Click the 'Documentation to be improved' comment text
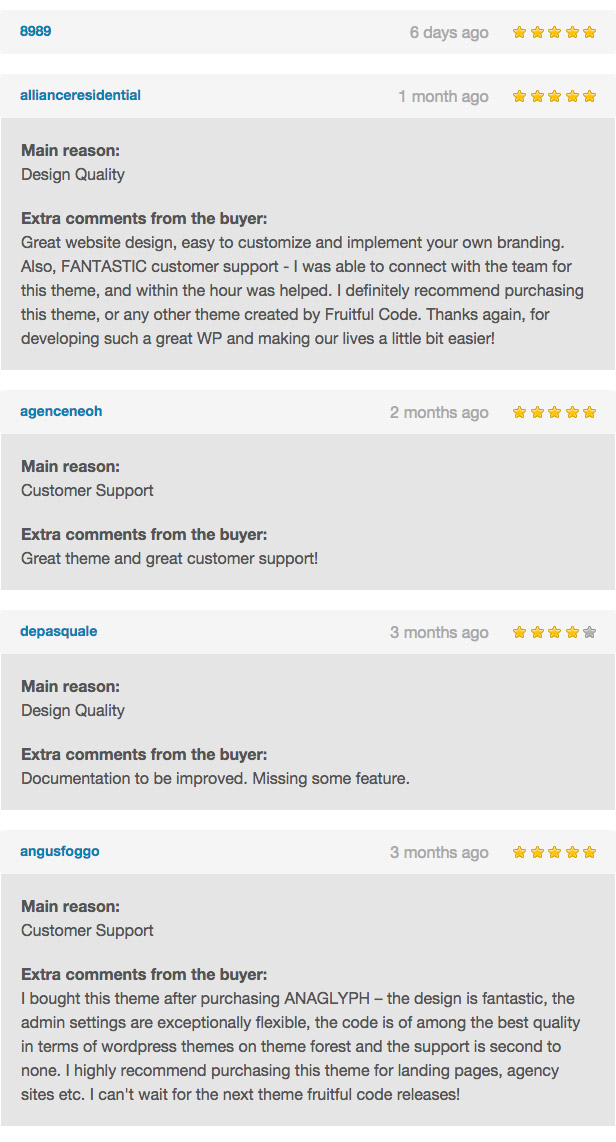This screenshot has width=616, height=1142. coord(216,779)
